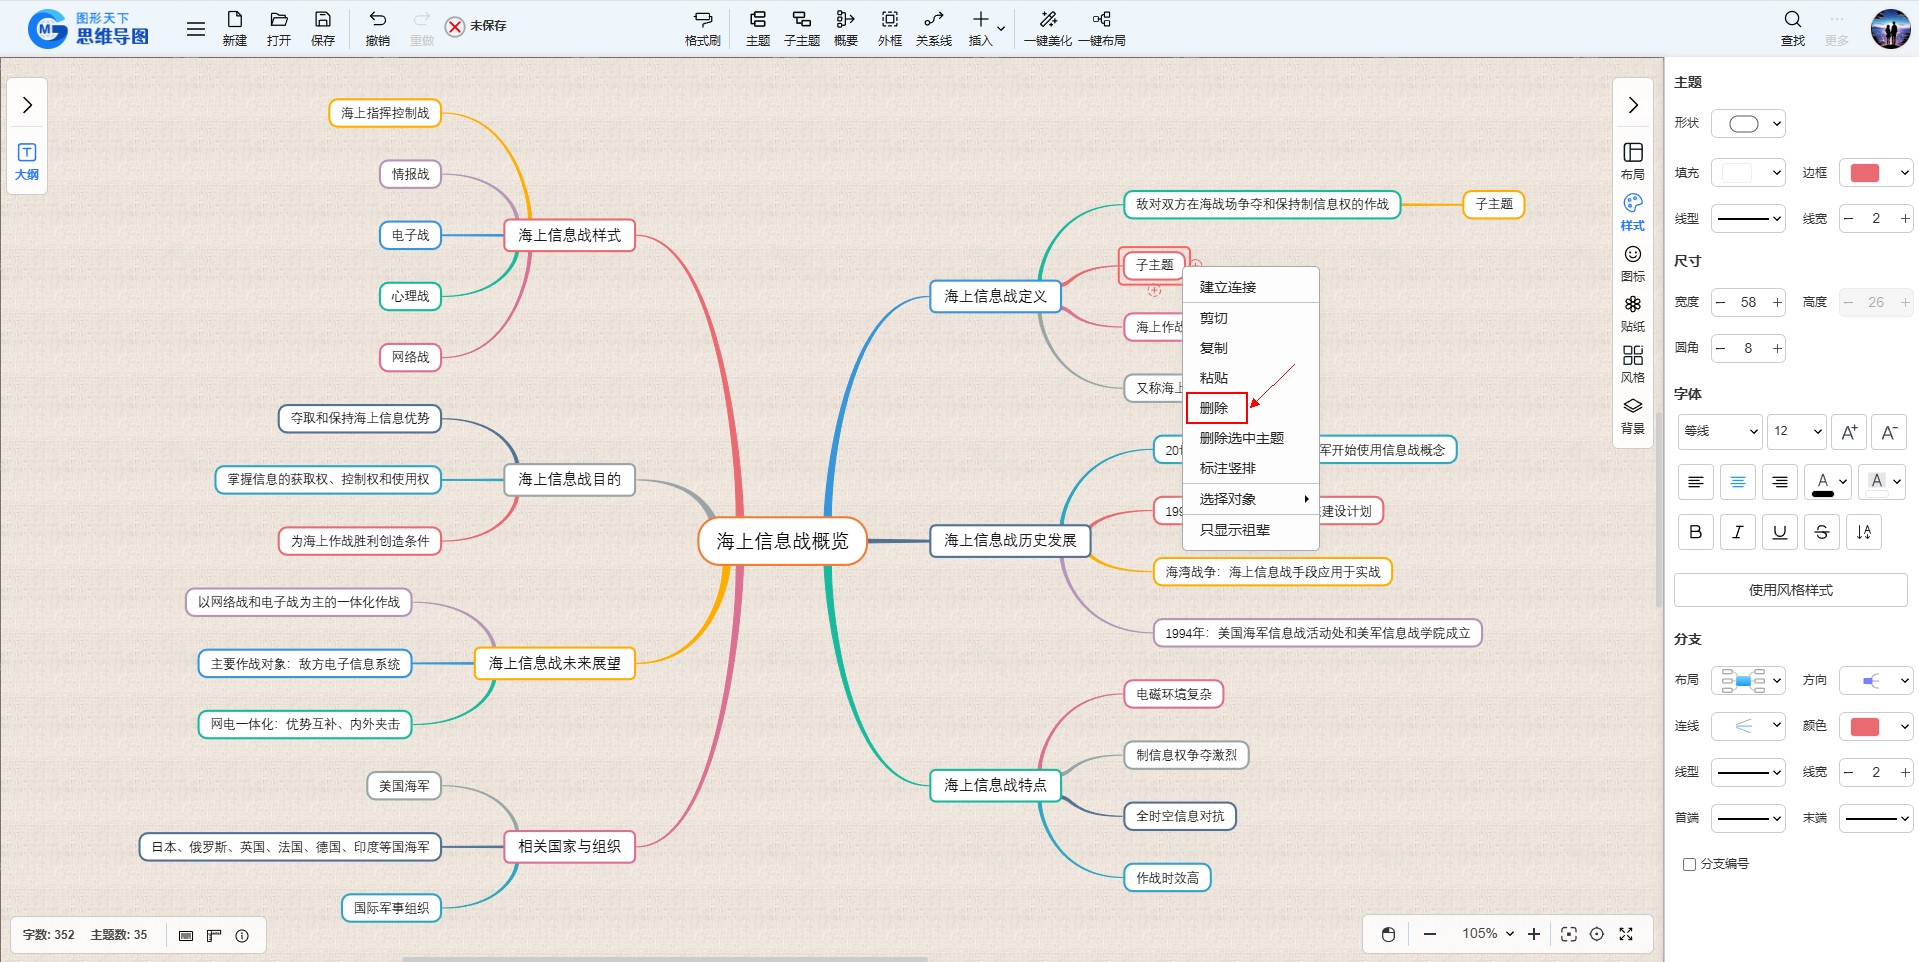The image size is (1919, 962).
Task: Enable the 分支编号 checkbox
Action: point(1689,864)
